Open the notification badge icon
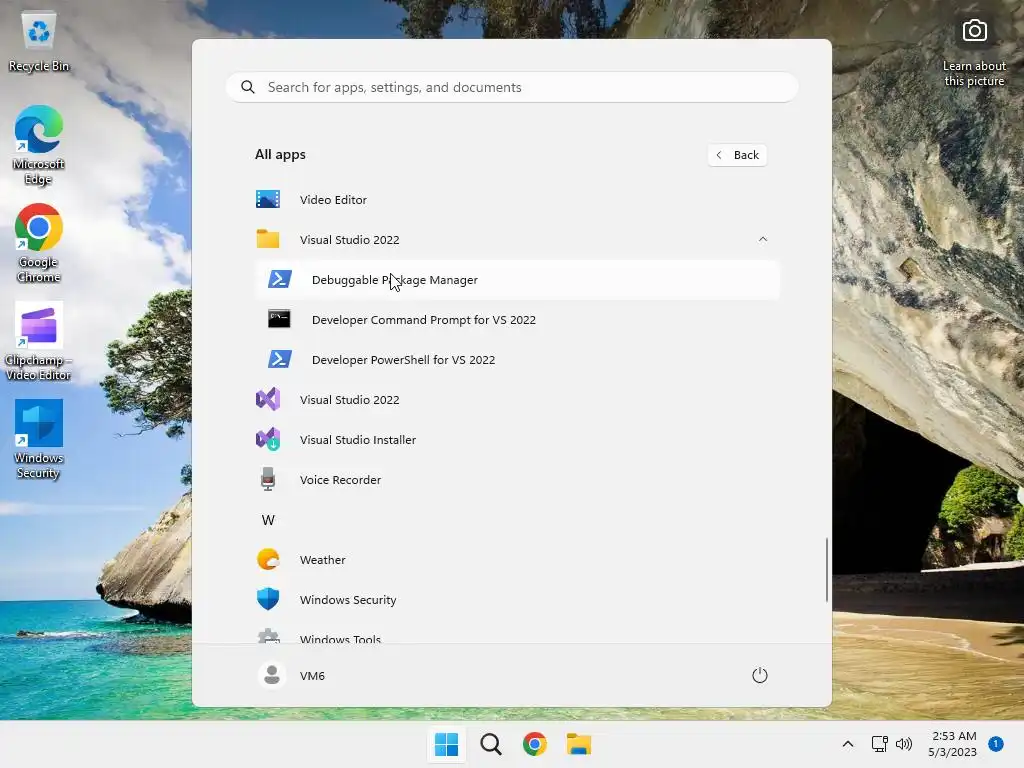The width and height of the screenshot is (1024, 768). [996, 744]
